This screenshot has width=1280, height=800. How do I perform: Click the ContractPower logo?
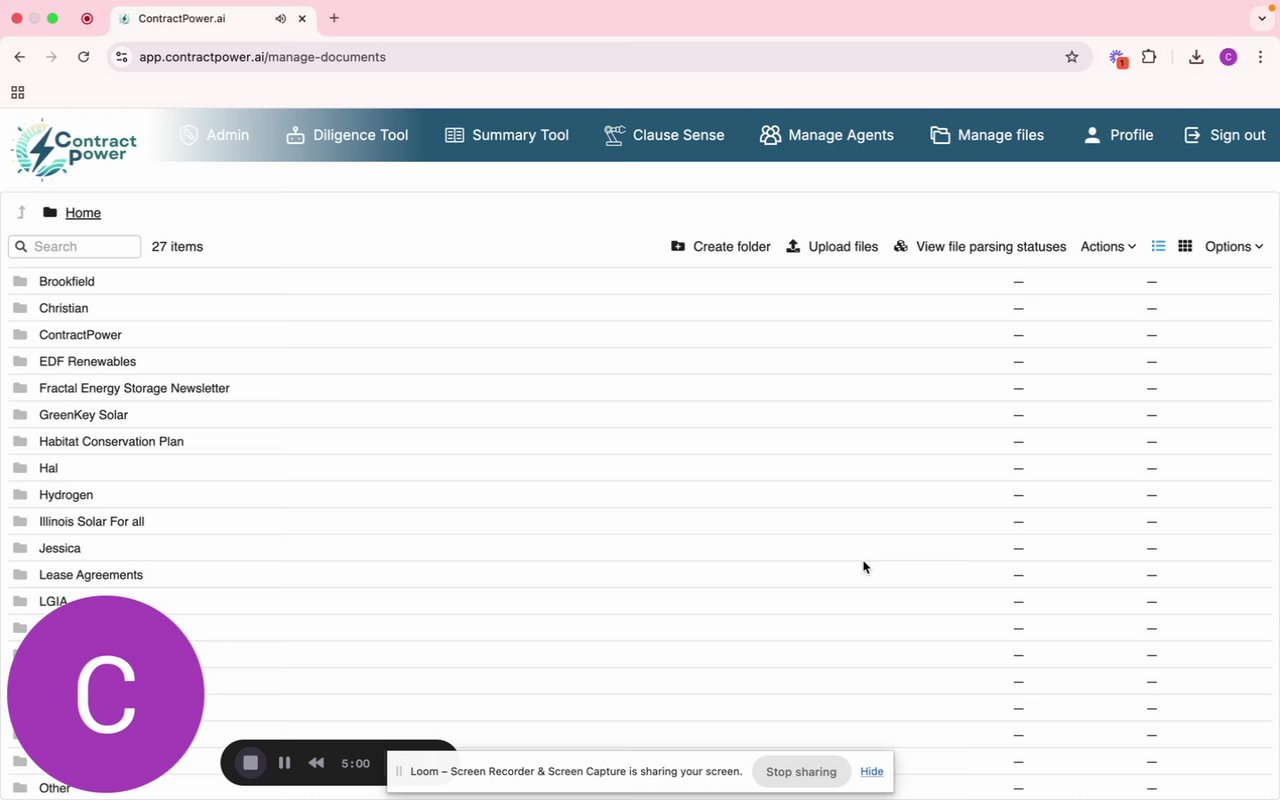tap(75, 149)
